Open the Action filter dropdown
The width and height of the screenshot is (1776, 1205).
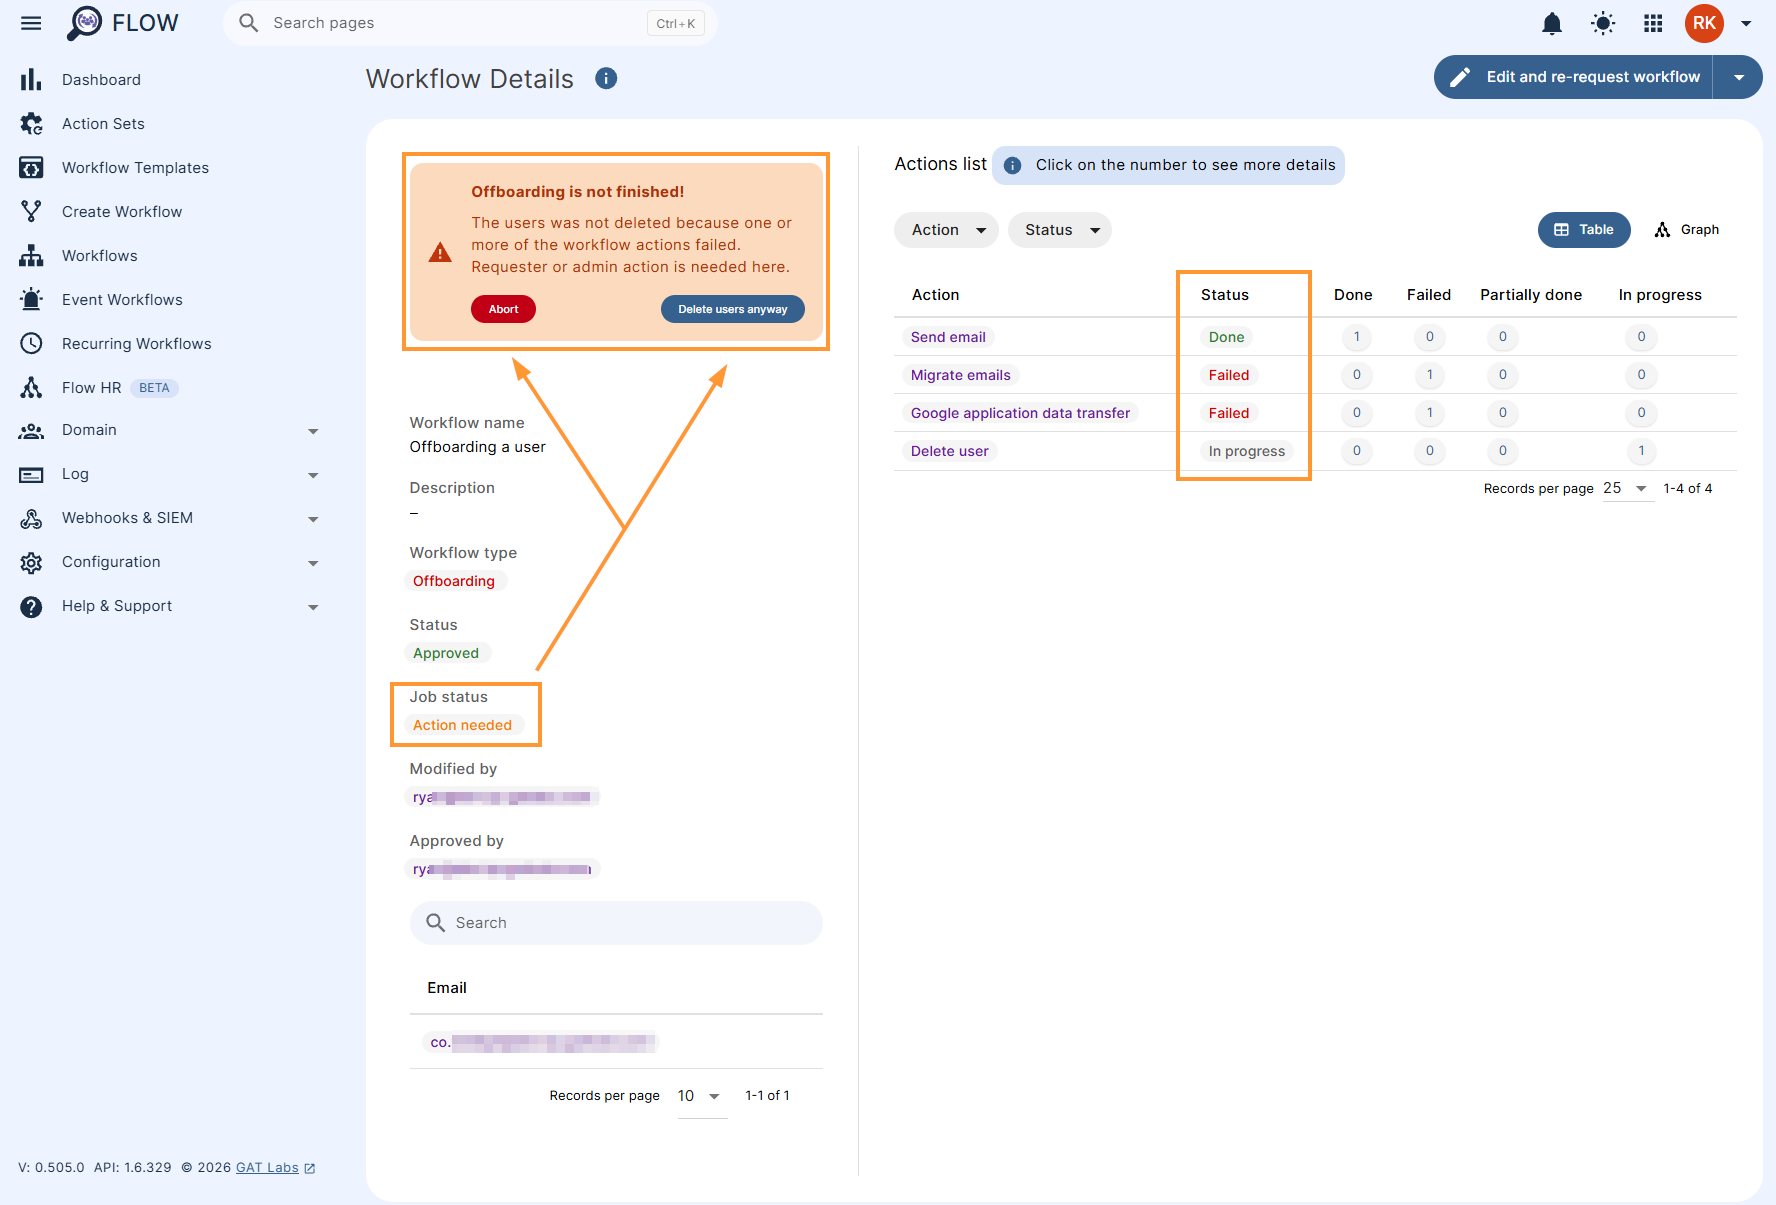click(x=946, y=230)
